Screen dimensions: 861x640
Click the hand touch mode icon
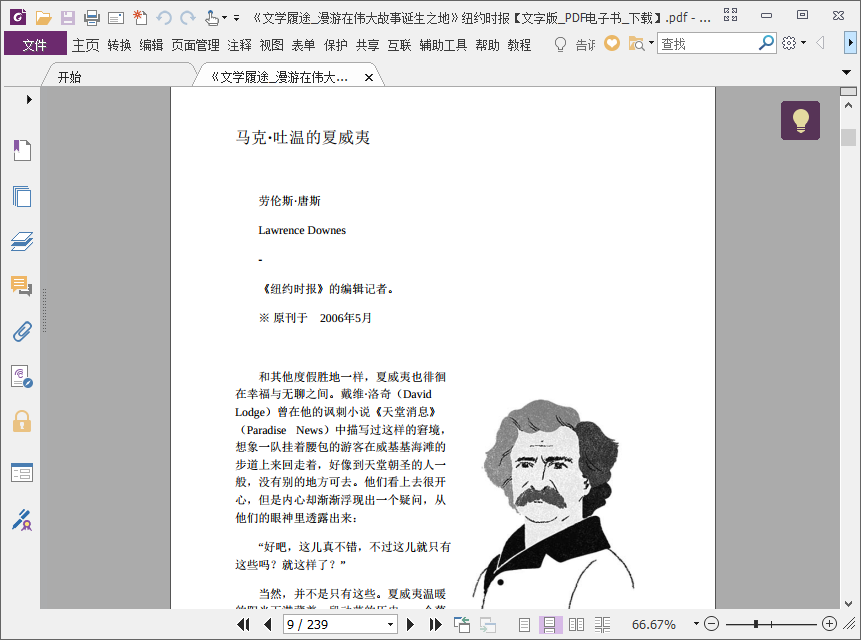212,18
